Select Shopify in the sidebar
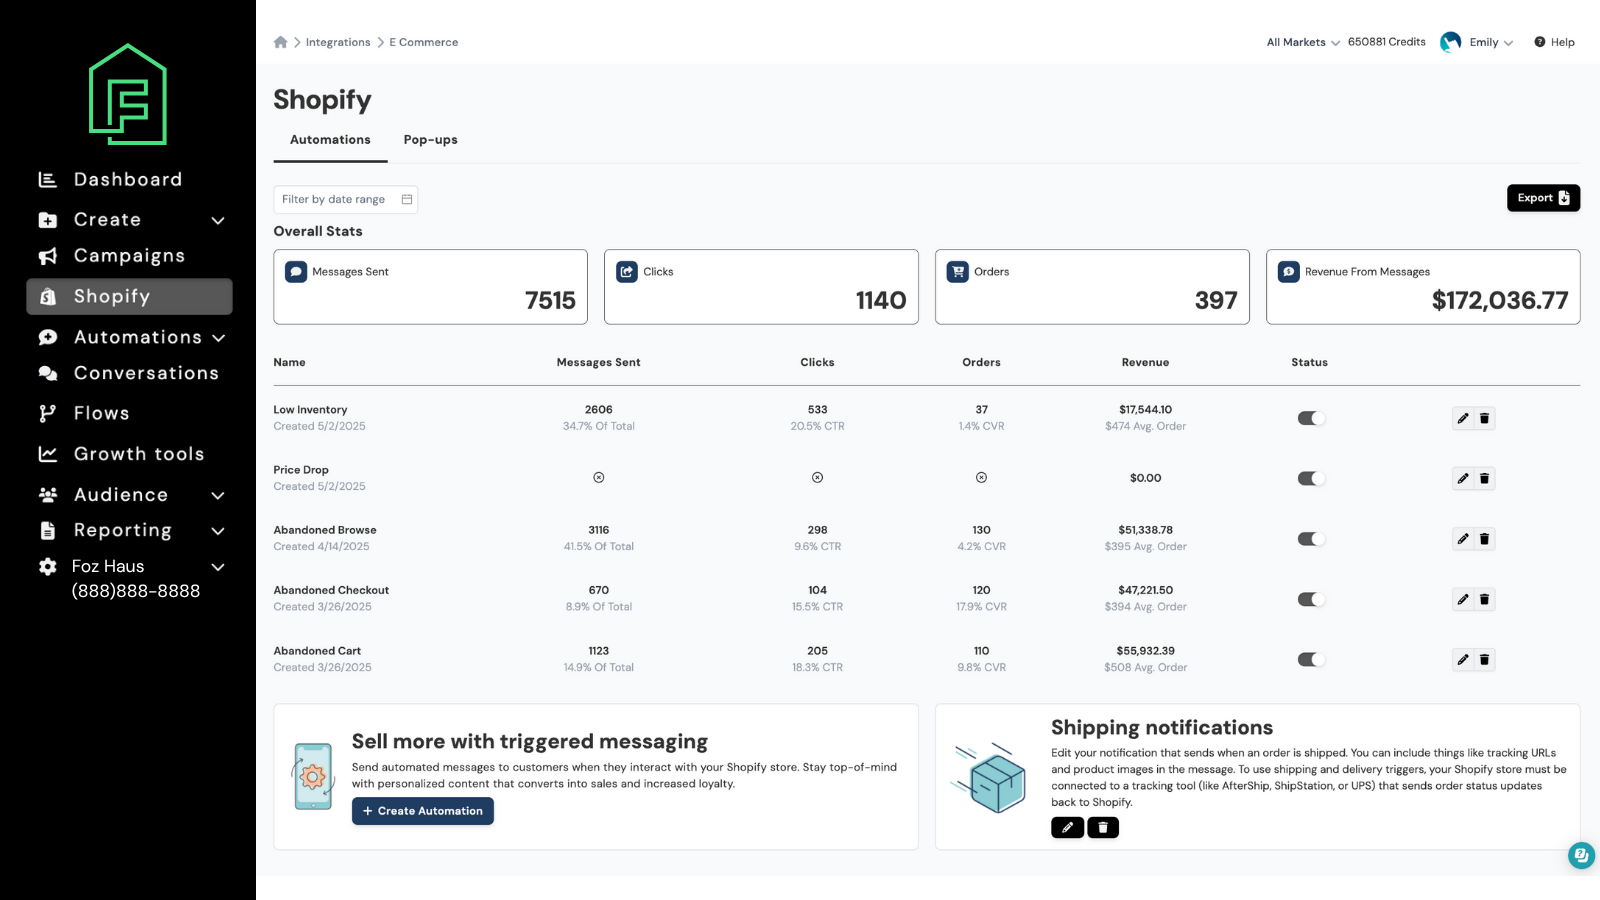The width and height of the screenshot is (1600, 900). coord(130,297)
